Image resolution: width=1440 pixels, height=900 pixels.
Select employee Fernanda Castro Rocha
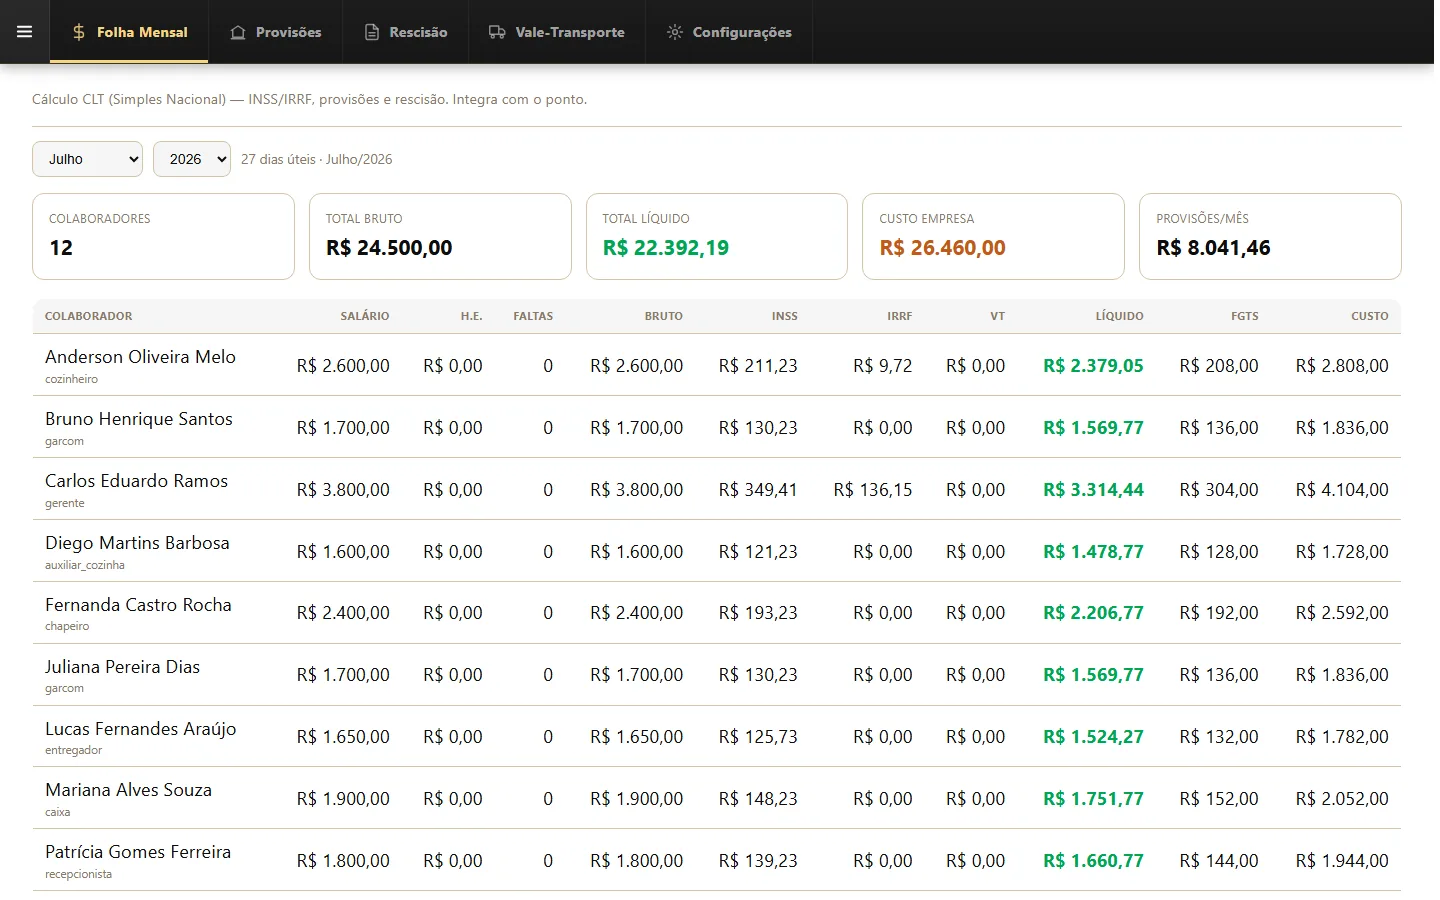click(138, 605)
